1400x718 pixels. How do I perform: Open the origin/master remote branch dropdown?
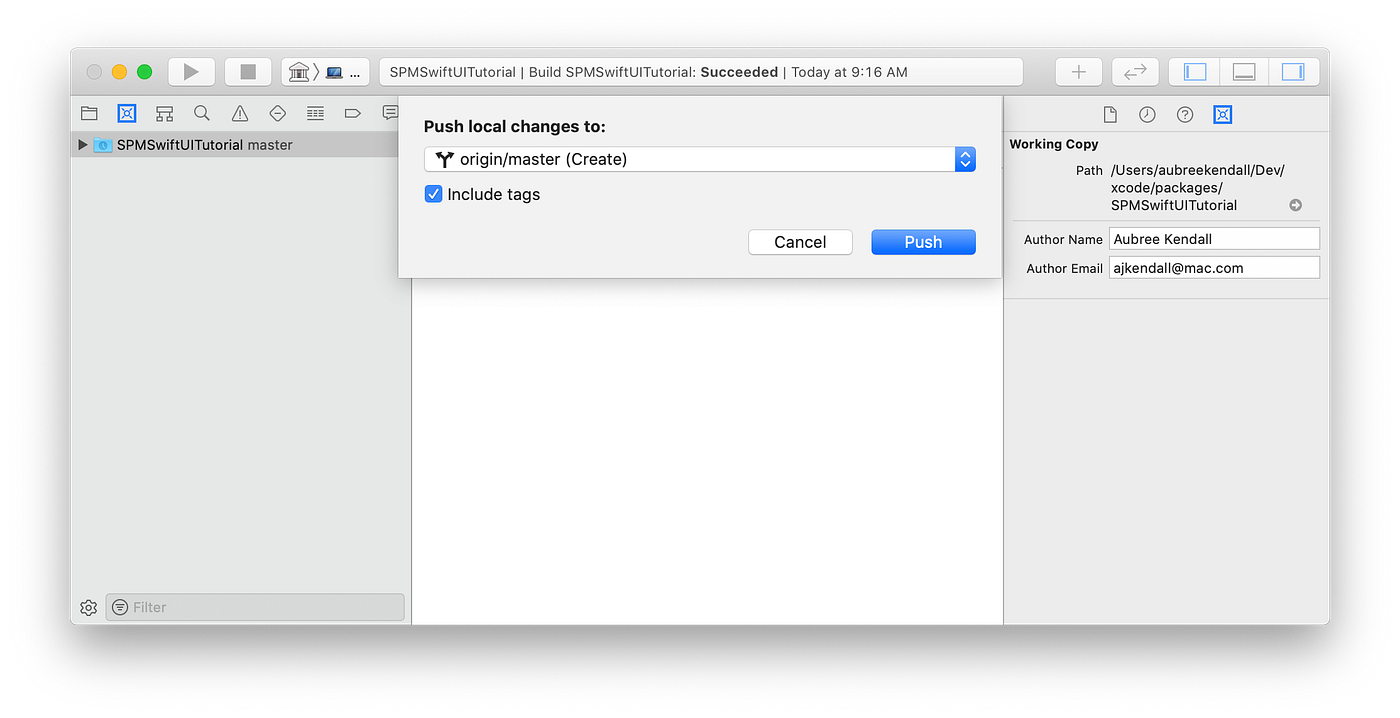[x=963, y=158]
